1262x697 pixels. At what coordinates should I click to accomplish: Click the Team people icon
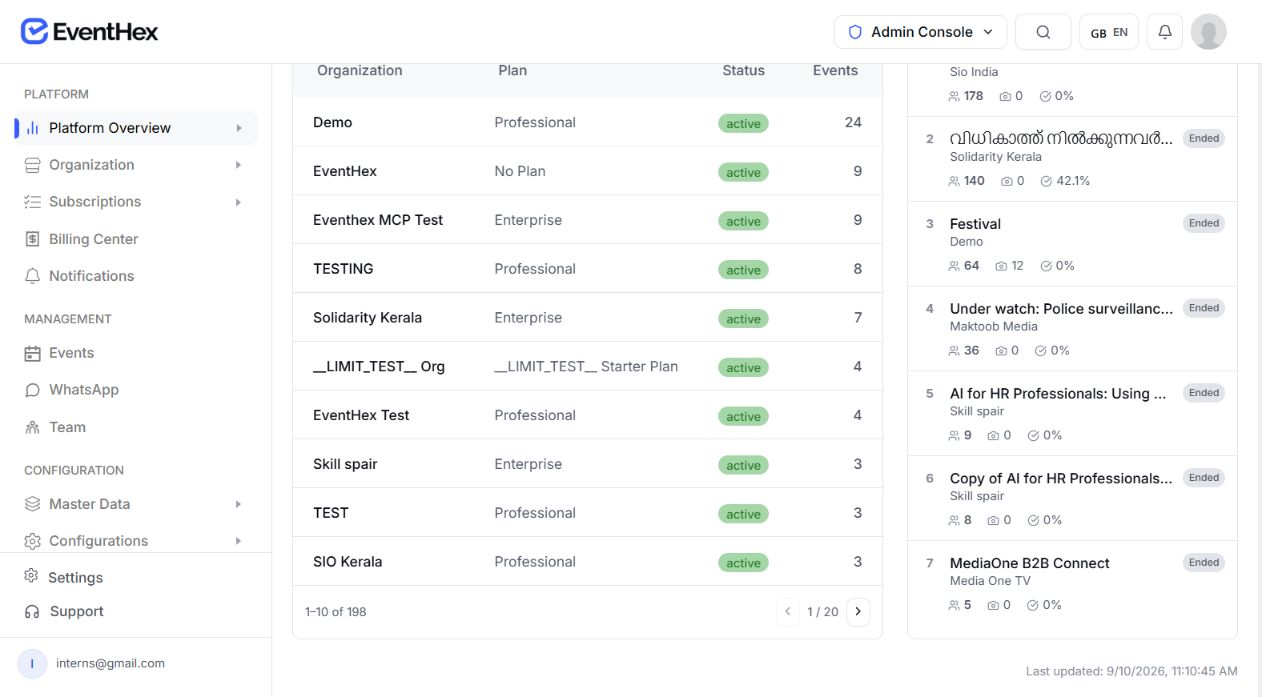pos(33,427)
